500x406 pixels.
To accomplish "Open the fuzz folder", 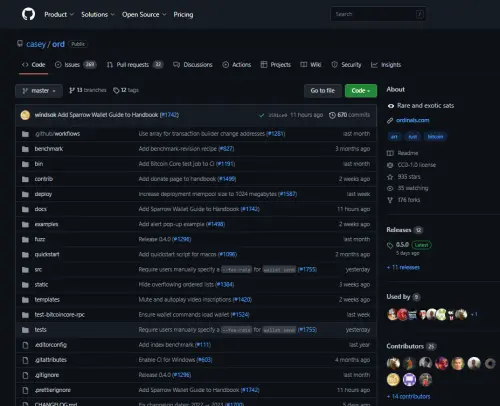I will pyautogui.click(x=40, y=239).
